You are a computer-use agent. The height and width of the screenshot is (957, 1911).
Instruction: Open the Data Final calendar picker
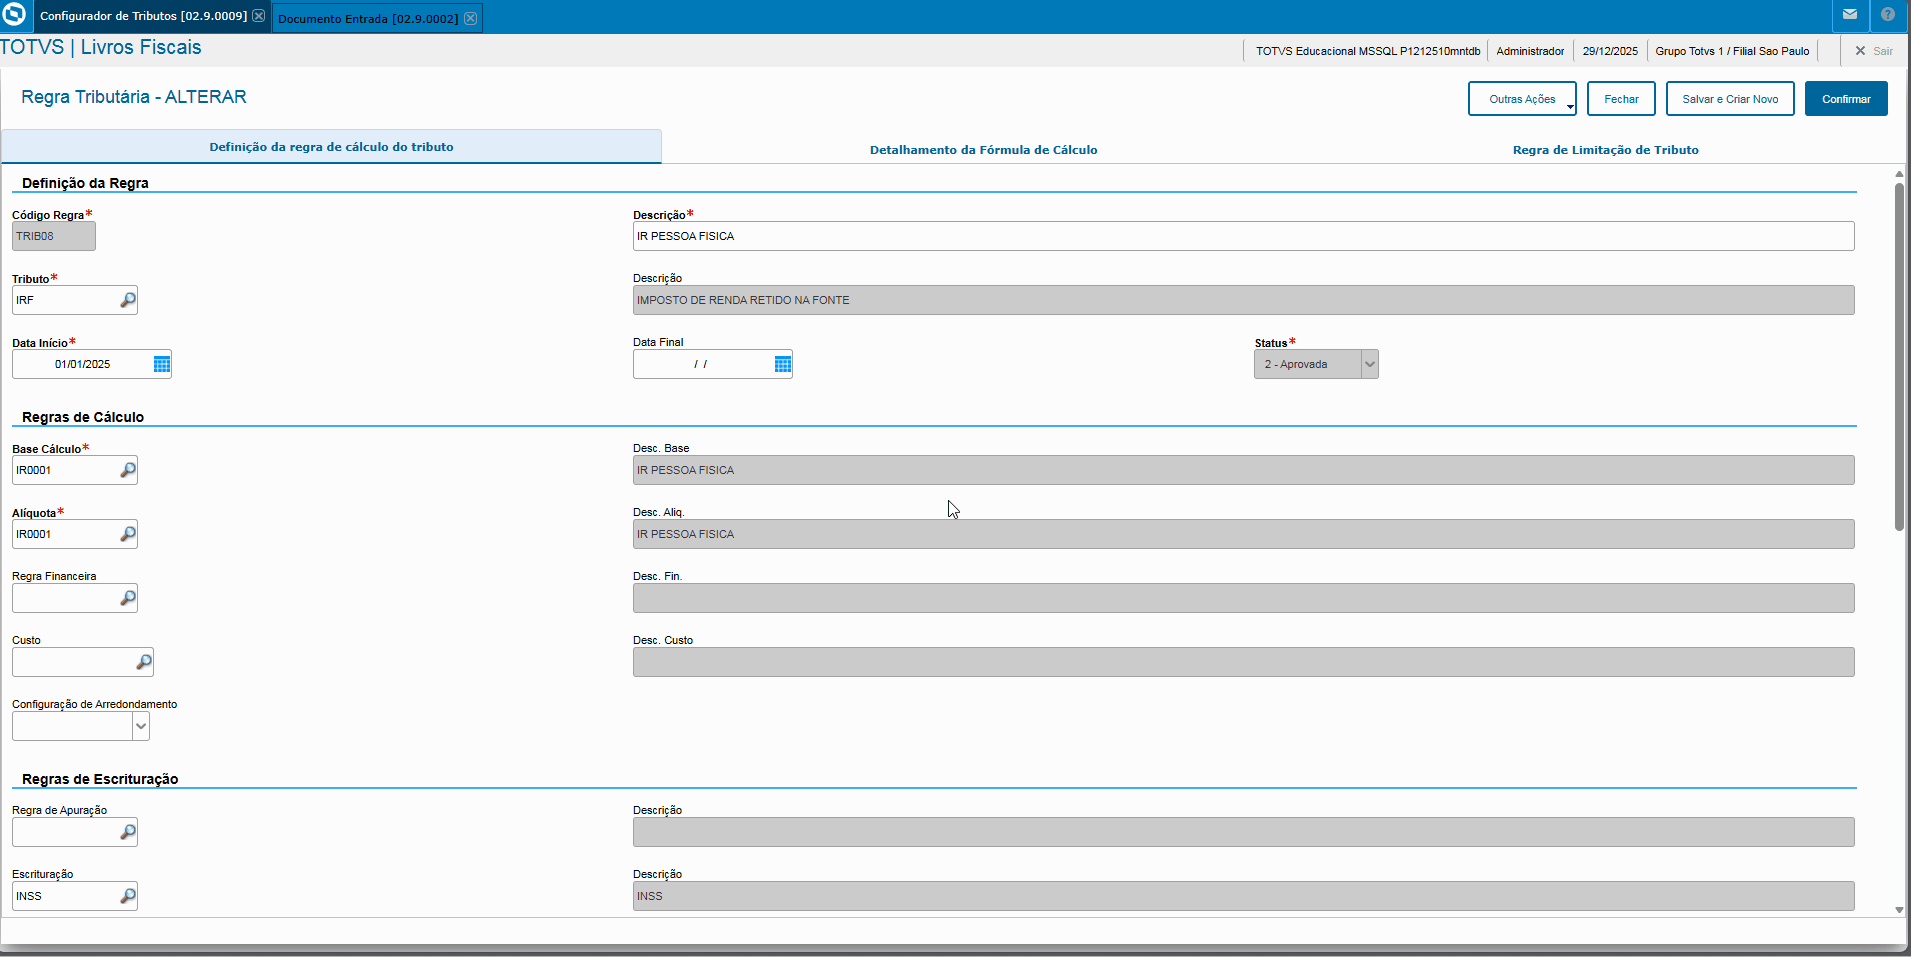tap(783, 364)
